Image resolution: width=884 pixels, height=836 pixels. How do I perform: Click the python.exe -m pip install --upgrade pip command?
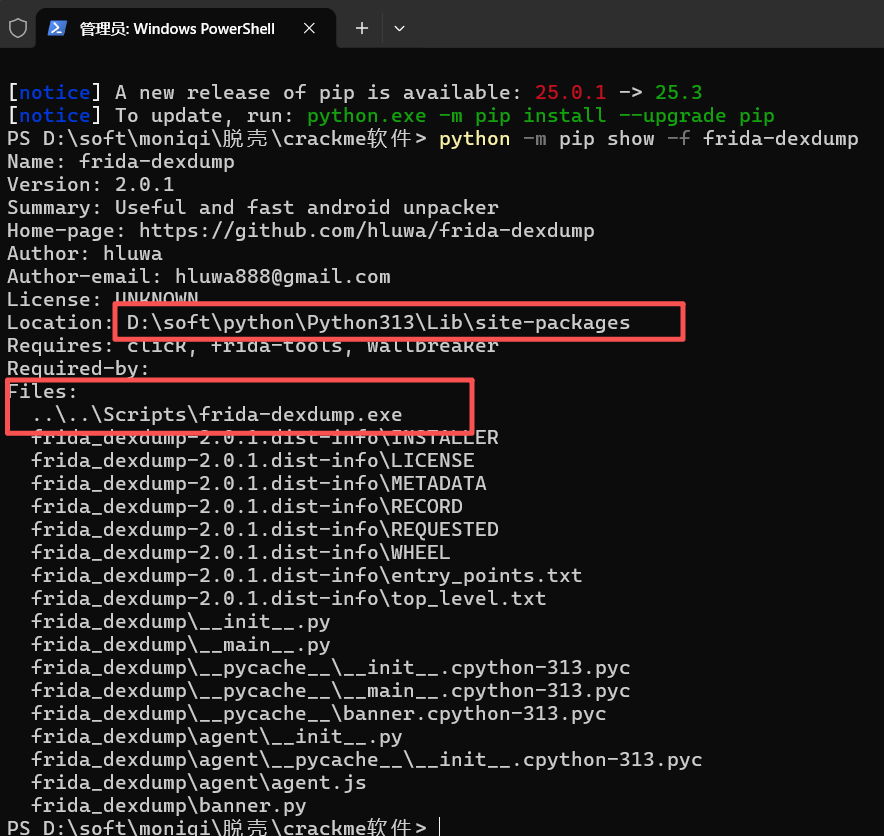click(x=541, y=116)
